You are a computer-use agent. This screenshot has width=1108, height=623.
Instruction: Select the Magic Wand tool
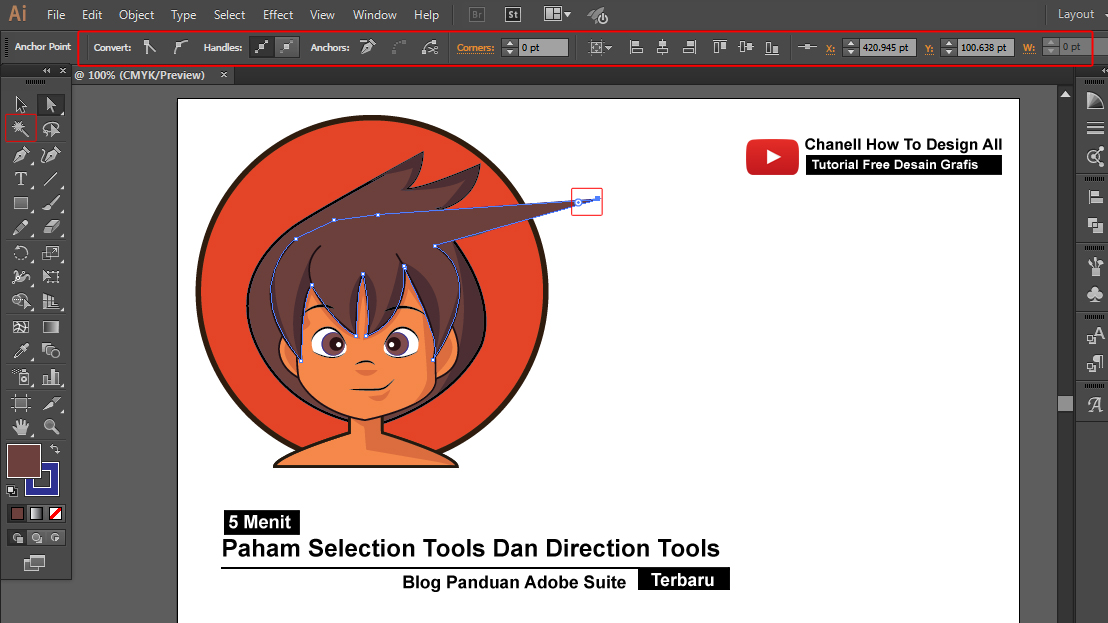pos(20,128)
